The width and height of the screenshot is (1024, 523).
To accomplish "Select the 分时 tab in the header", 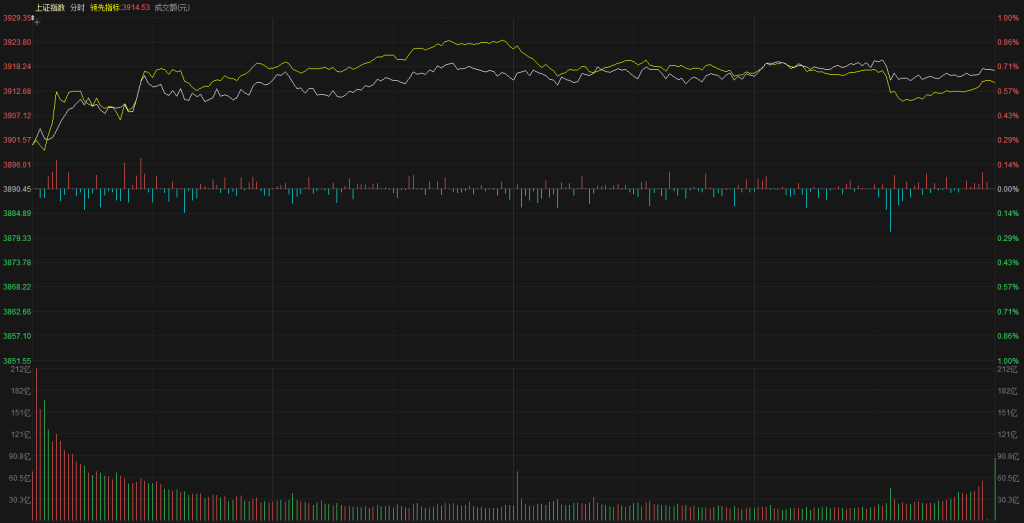I will tap(77, 7).
